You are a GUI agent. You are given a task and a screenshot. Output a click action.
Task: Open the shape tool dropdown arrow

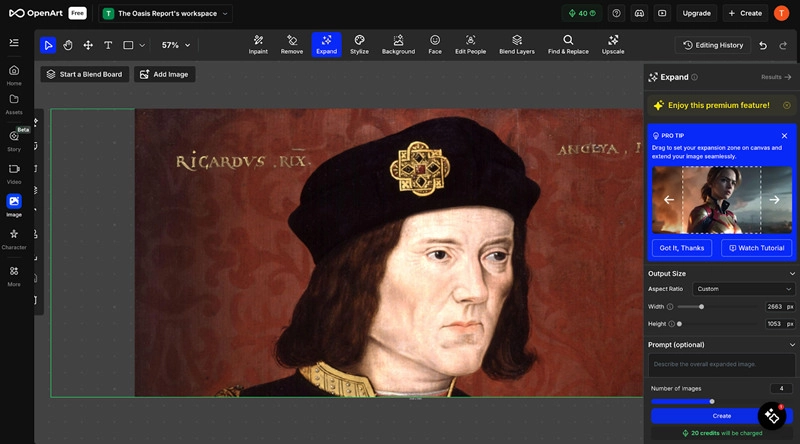[x=142, y=45]
